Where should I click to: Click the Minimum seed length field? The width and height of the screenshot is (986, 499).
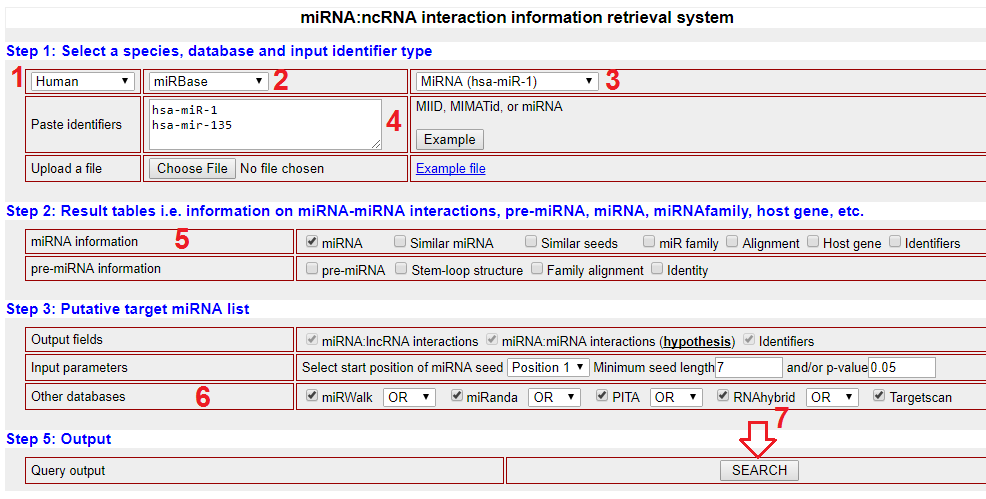click(748, 367)
